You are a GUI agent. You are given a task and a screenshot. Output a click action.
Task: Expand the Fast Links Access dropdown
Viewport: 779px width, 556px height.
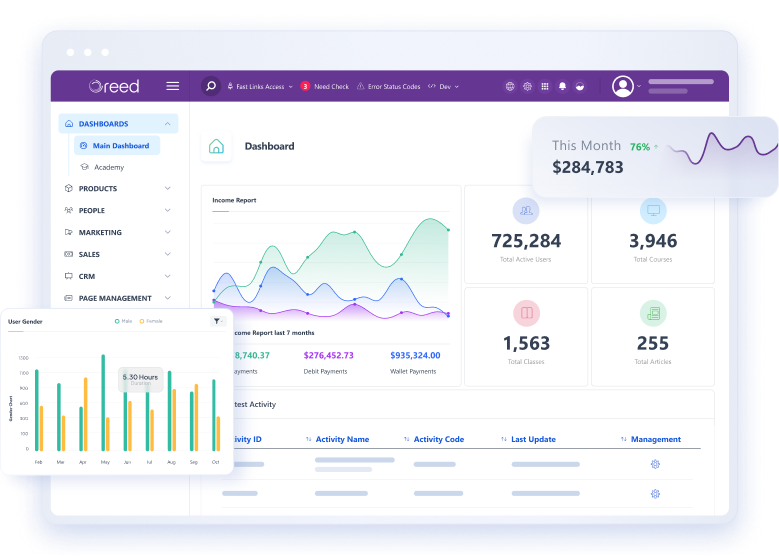(260, 87)
